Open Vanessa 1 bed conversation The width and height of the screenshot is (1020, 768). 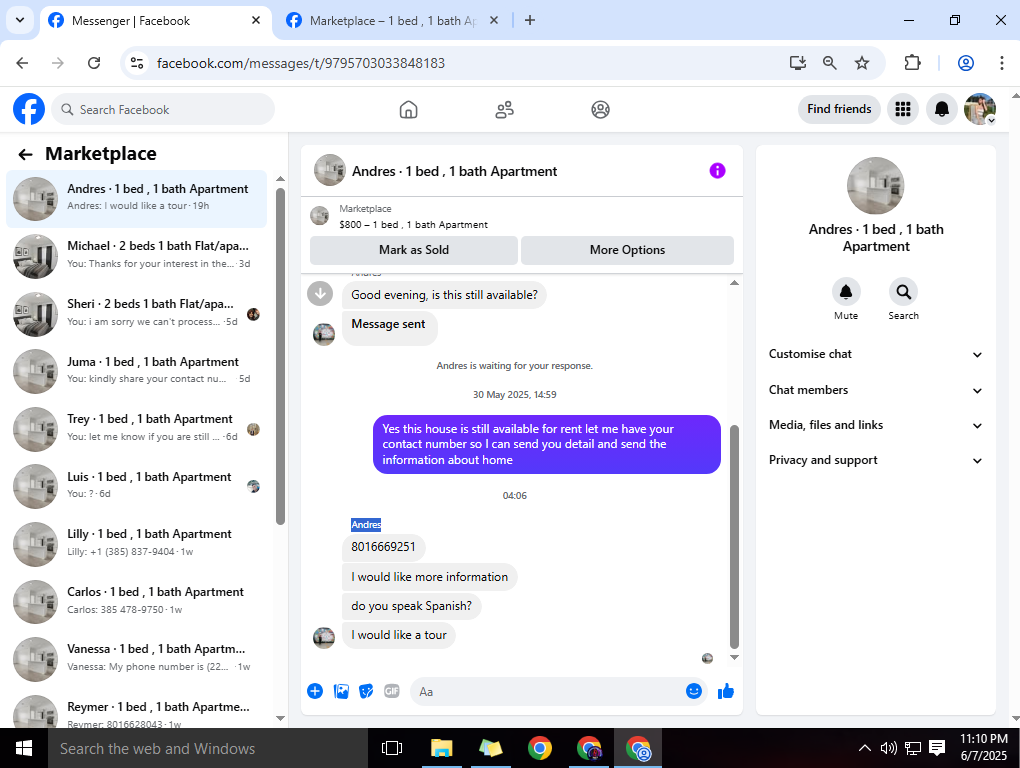pos(137,659)
